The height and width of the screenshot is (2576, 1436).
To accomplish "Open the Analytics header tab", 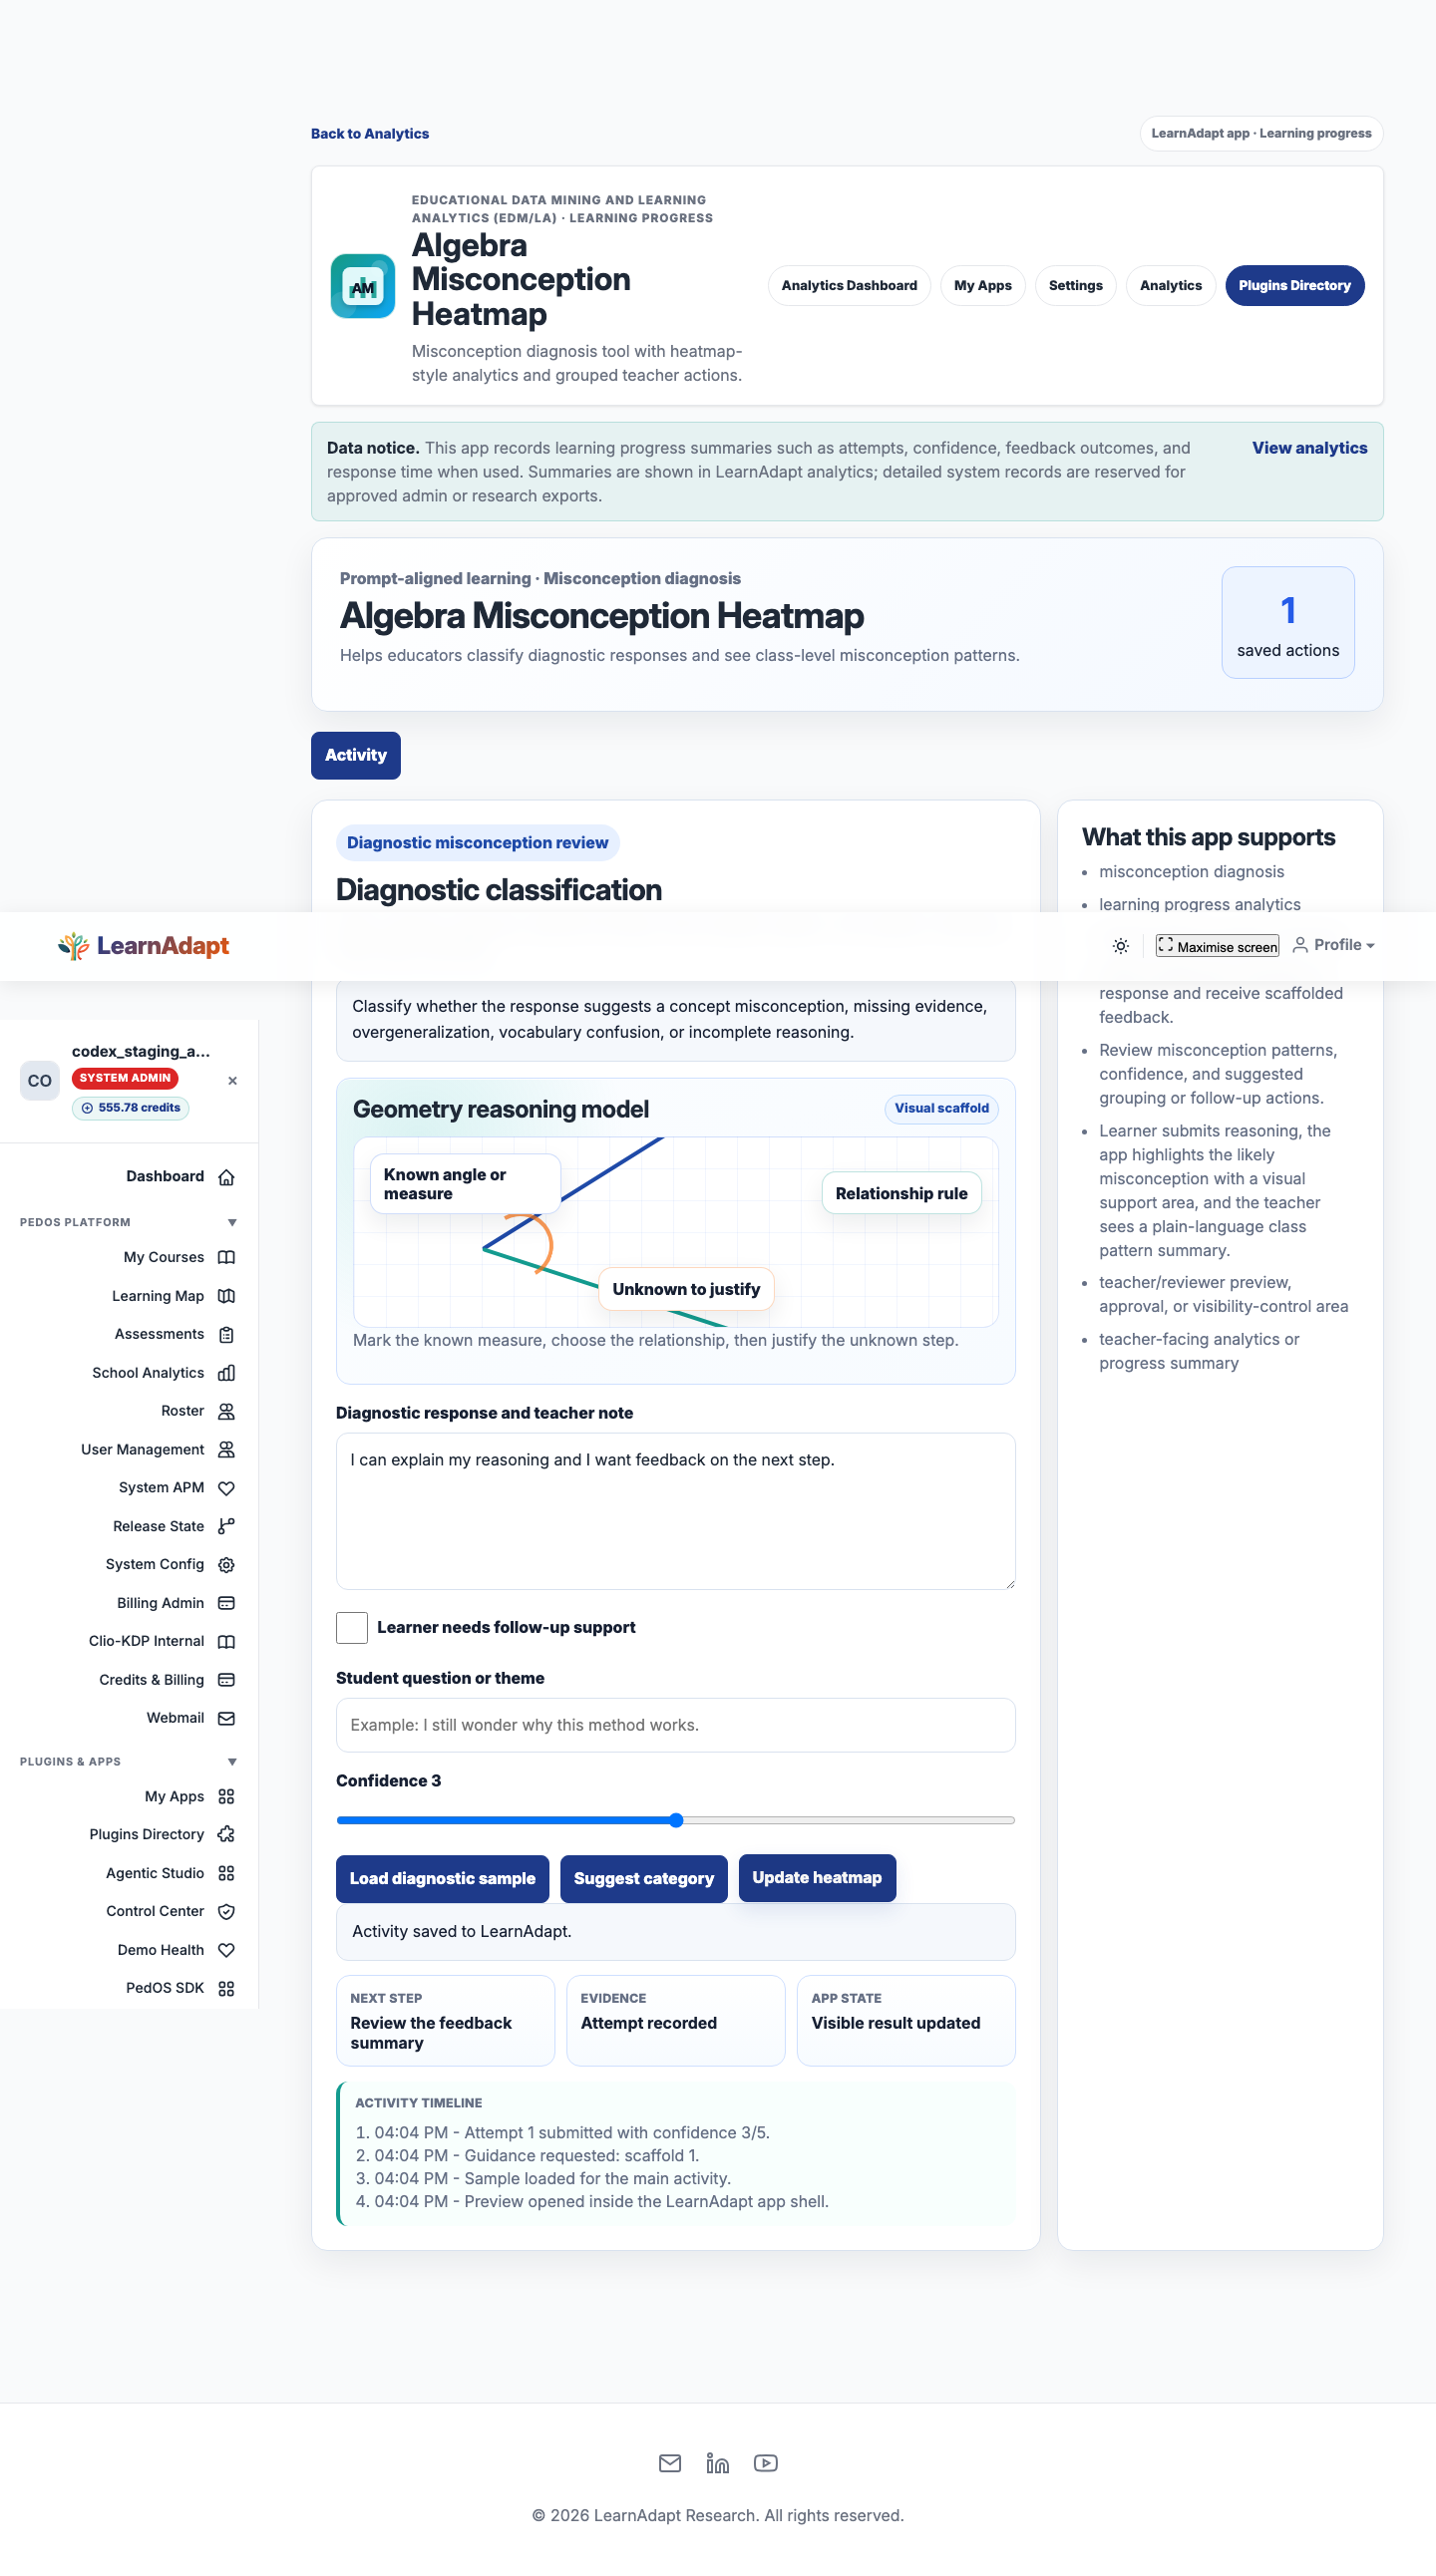I will (1170, 286).
